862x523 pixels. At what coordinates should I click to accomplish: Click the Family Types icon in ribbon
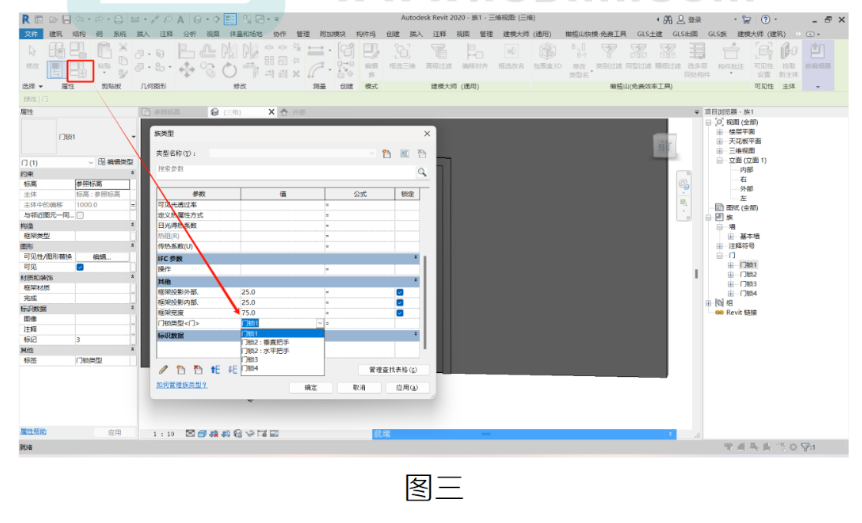[80, 70]
